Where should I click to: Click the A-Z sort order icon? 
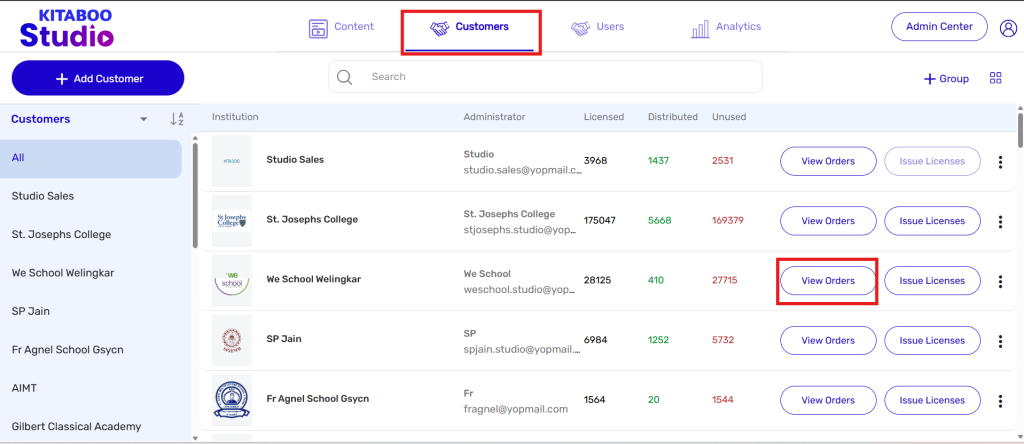pos(177,119)
